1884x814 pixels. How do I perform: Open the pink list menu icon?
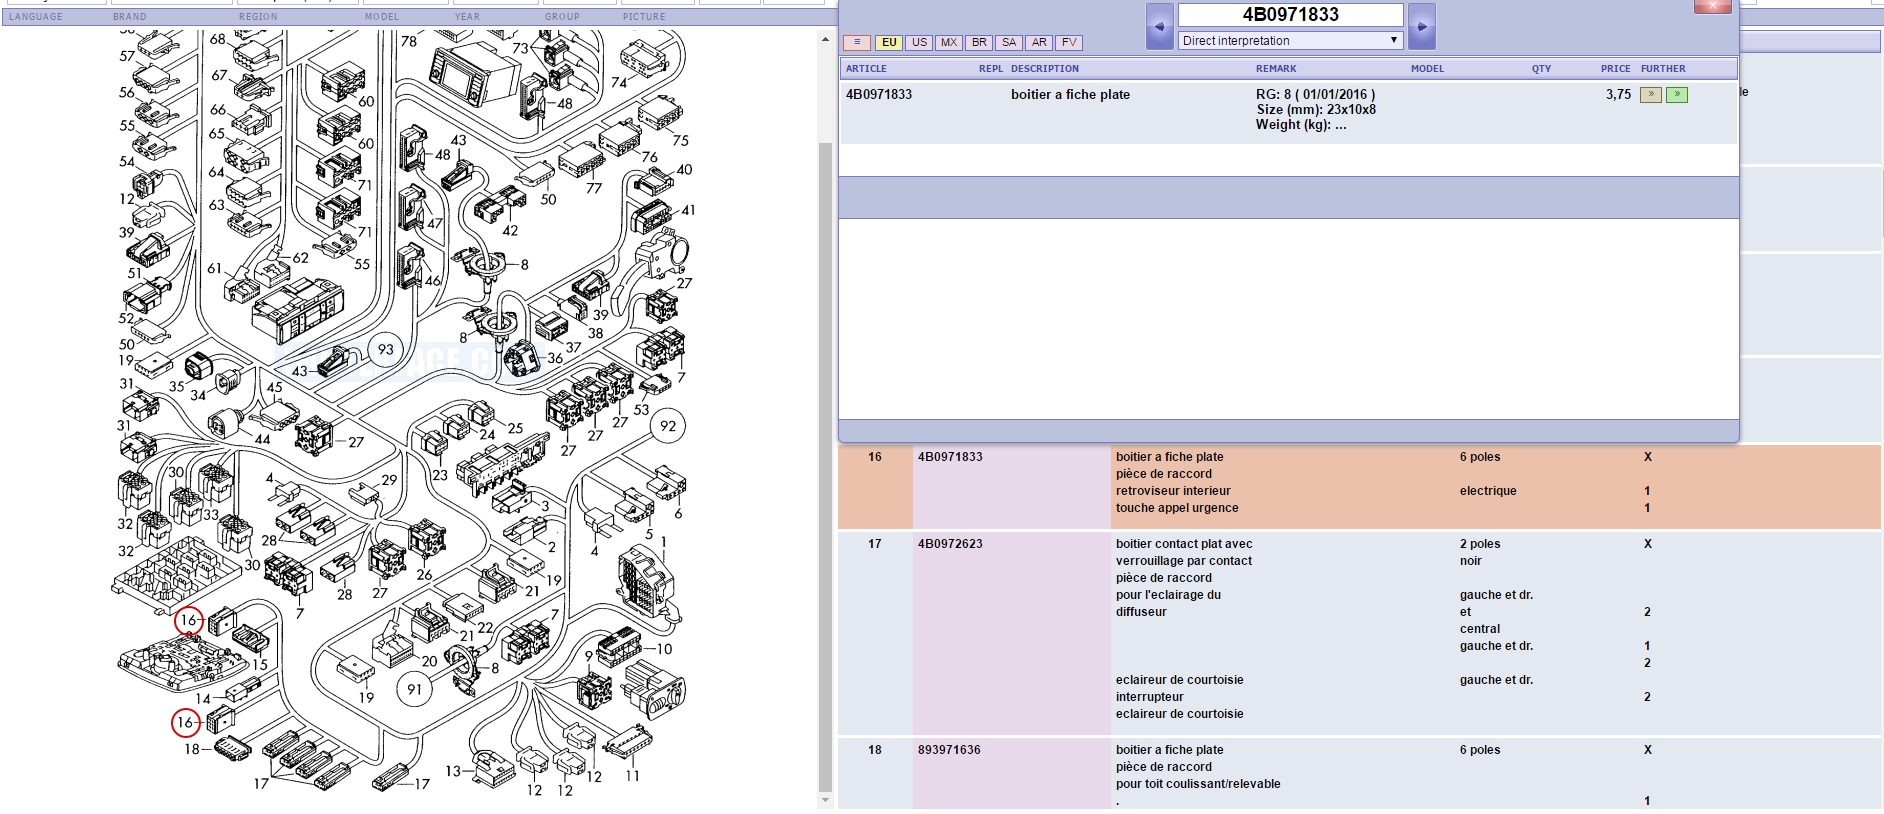(857, 43)
